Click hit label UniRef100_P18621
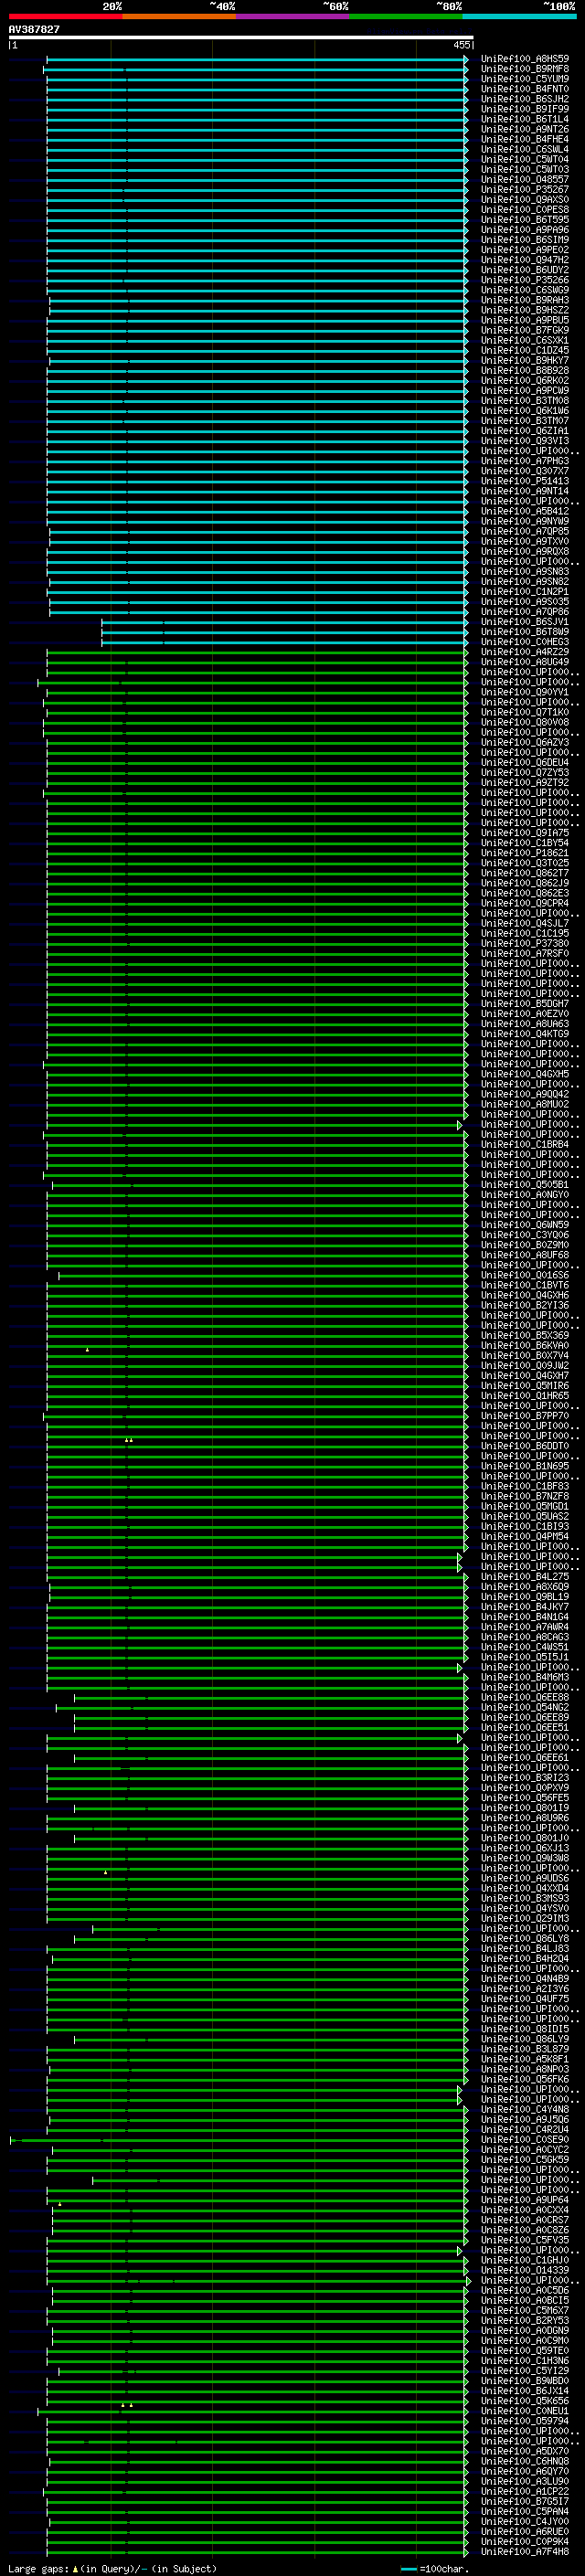 525,853
